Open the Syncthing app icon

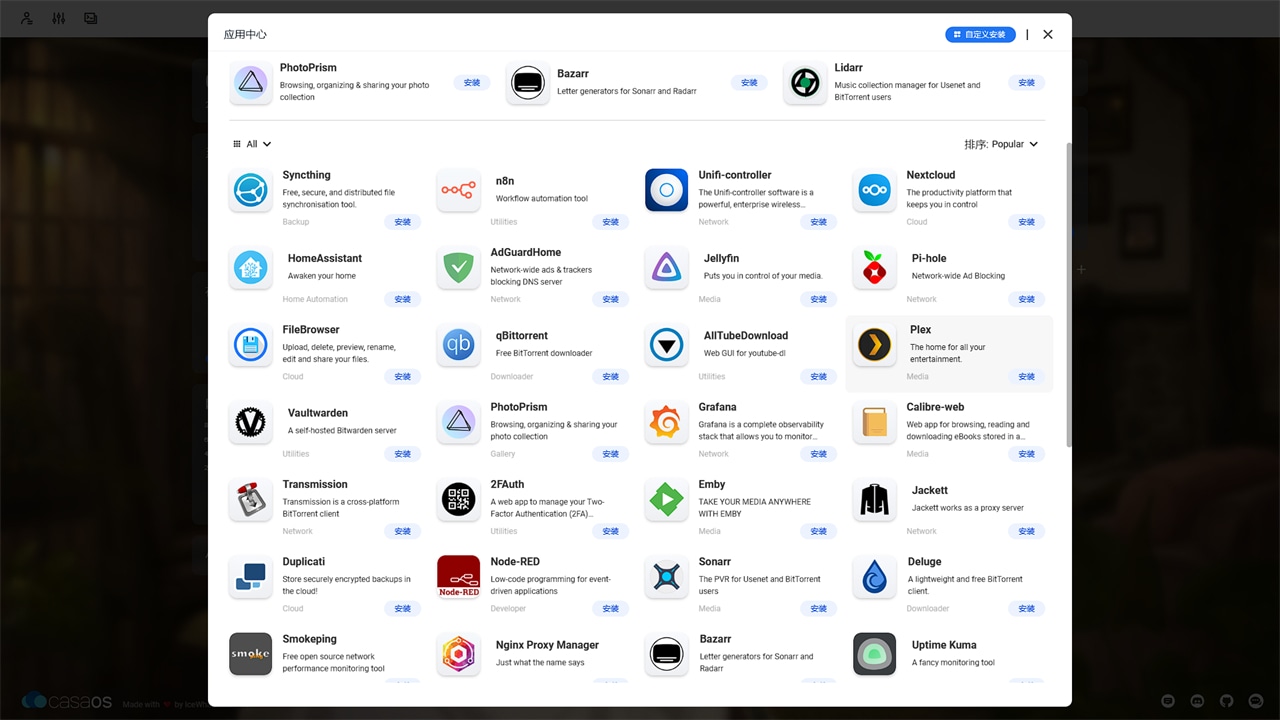[250, 190]
